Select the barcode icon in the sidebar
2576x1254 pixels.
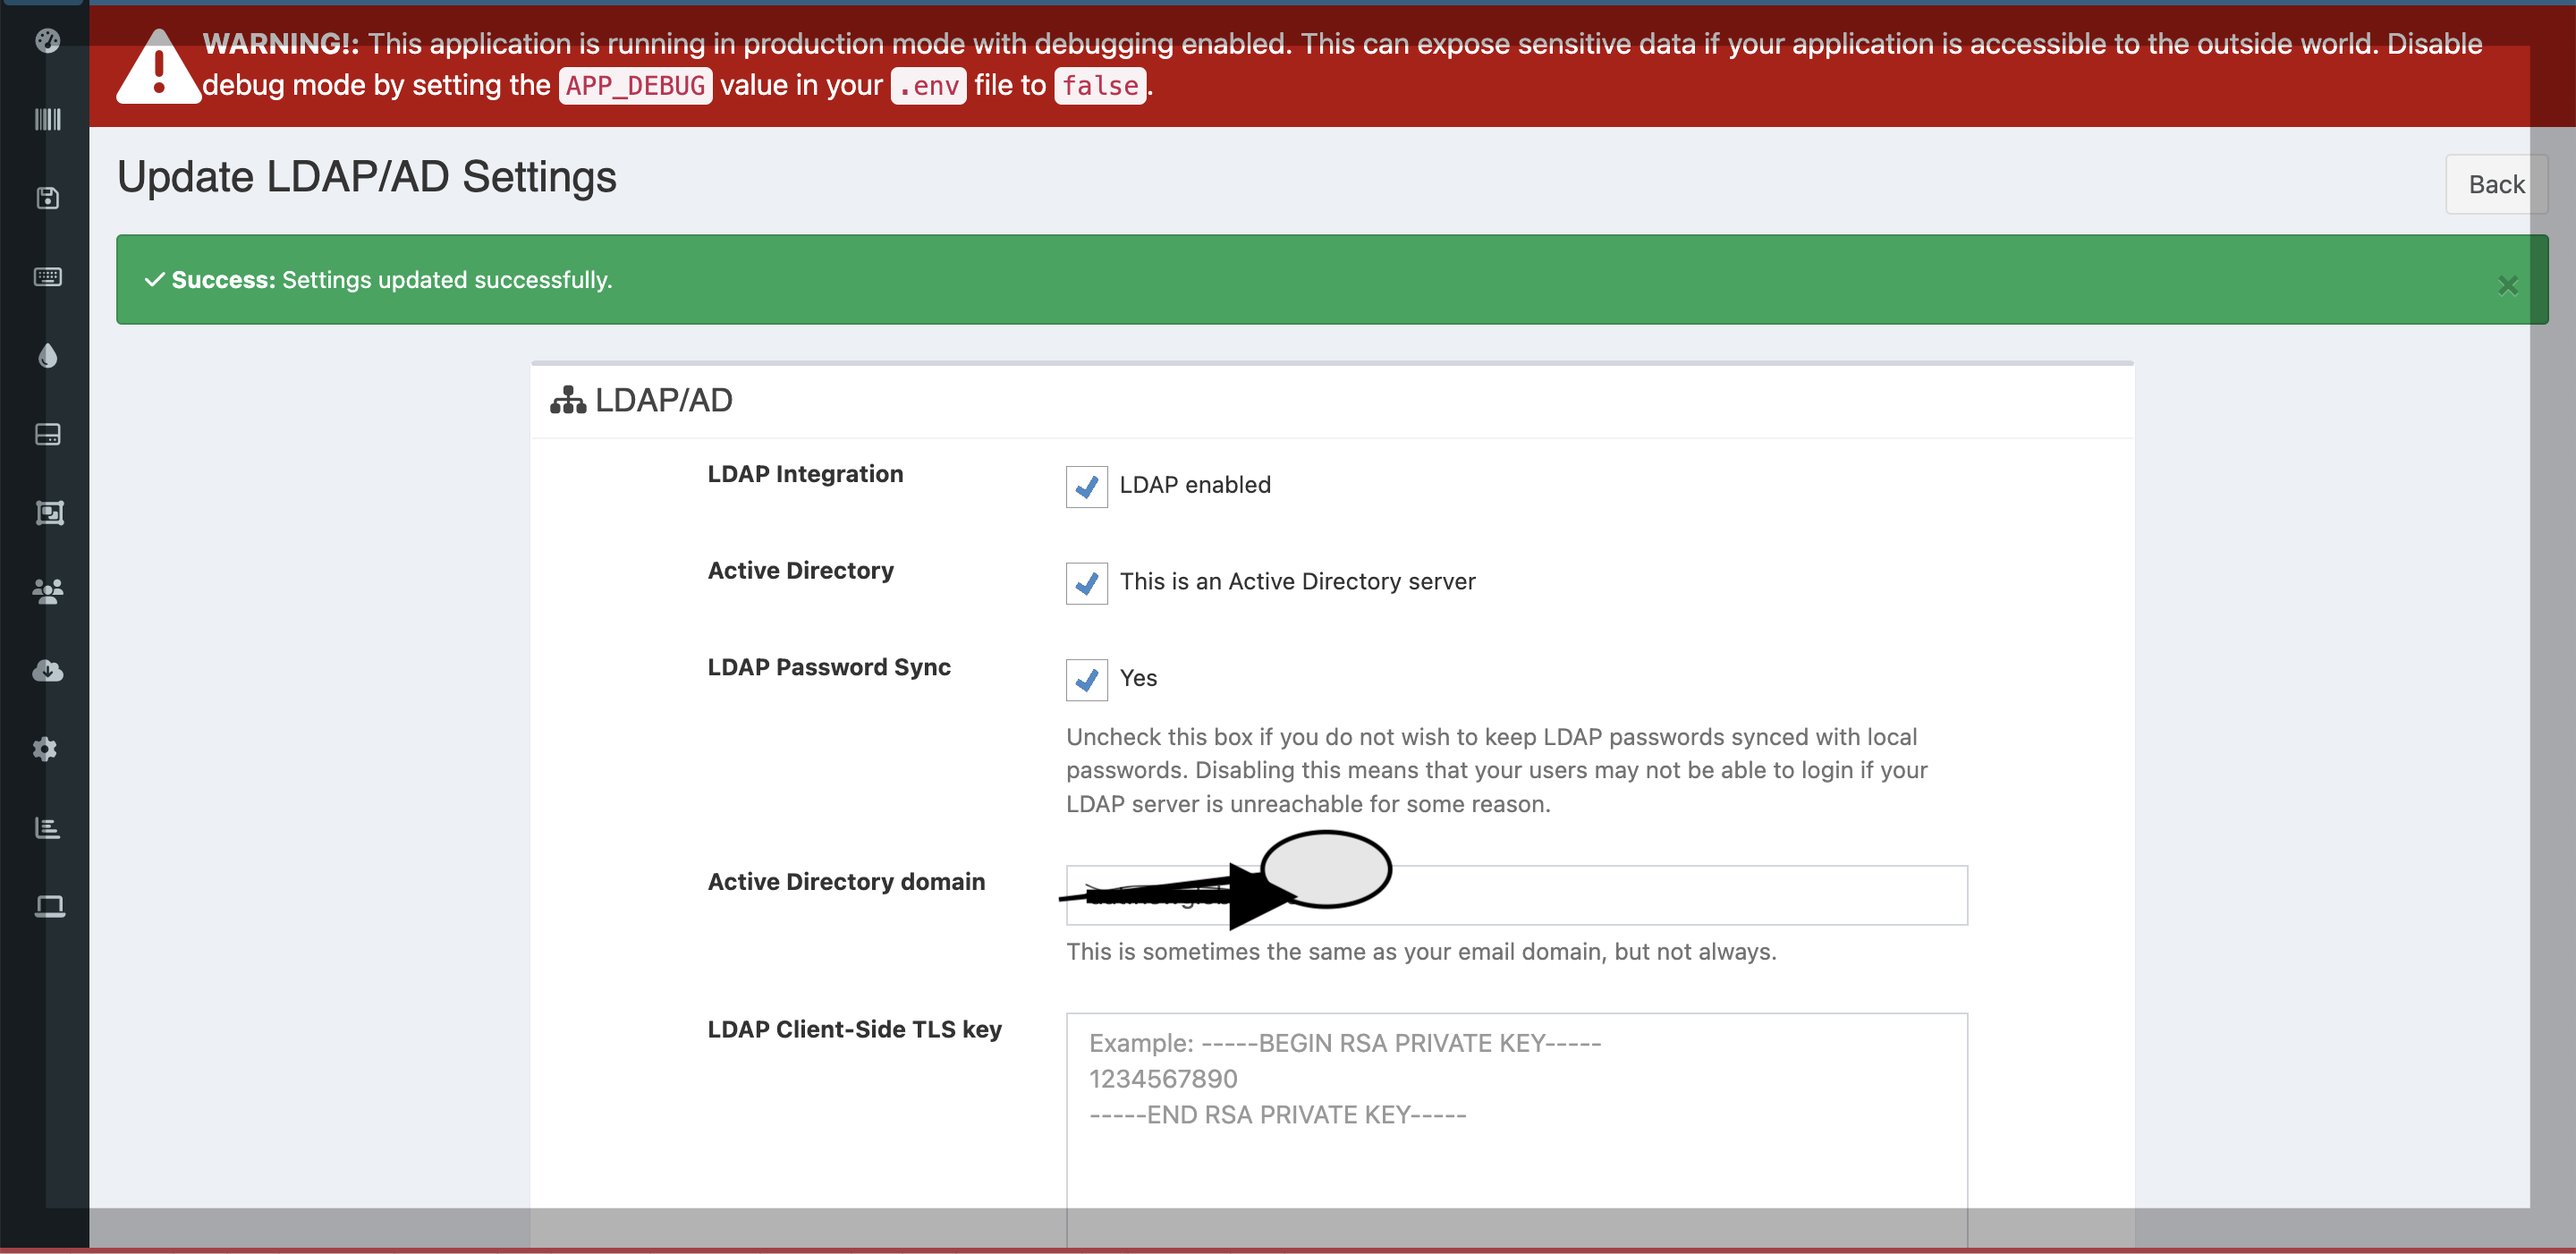(48, 119)
